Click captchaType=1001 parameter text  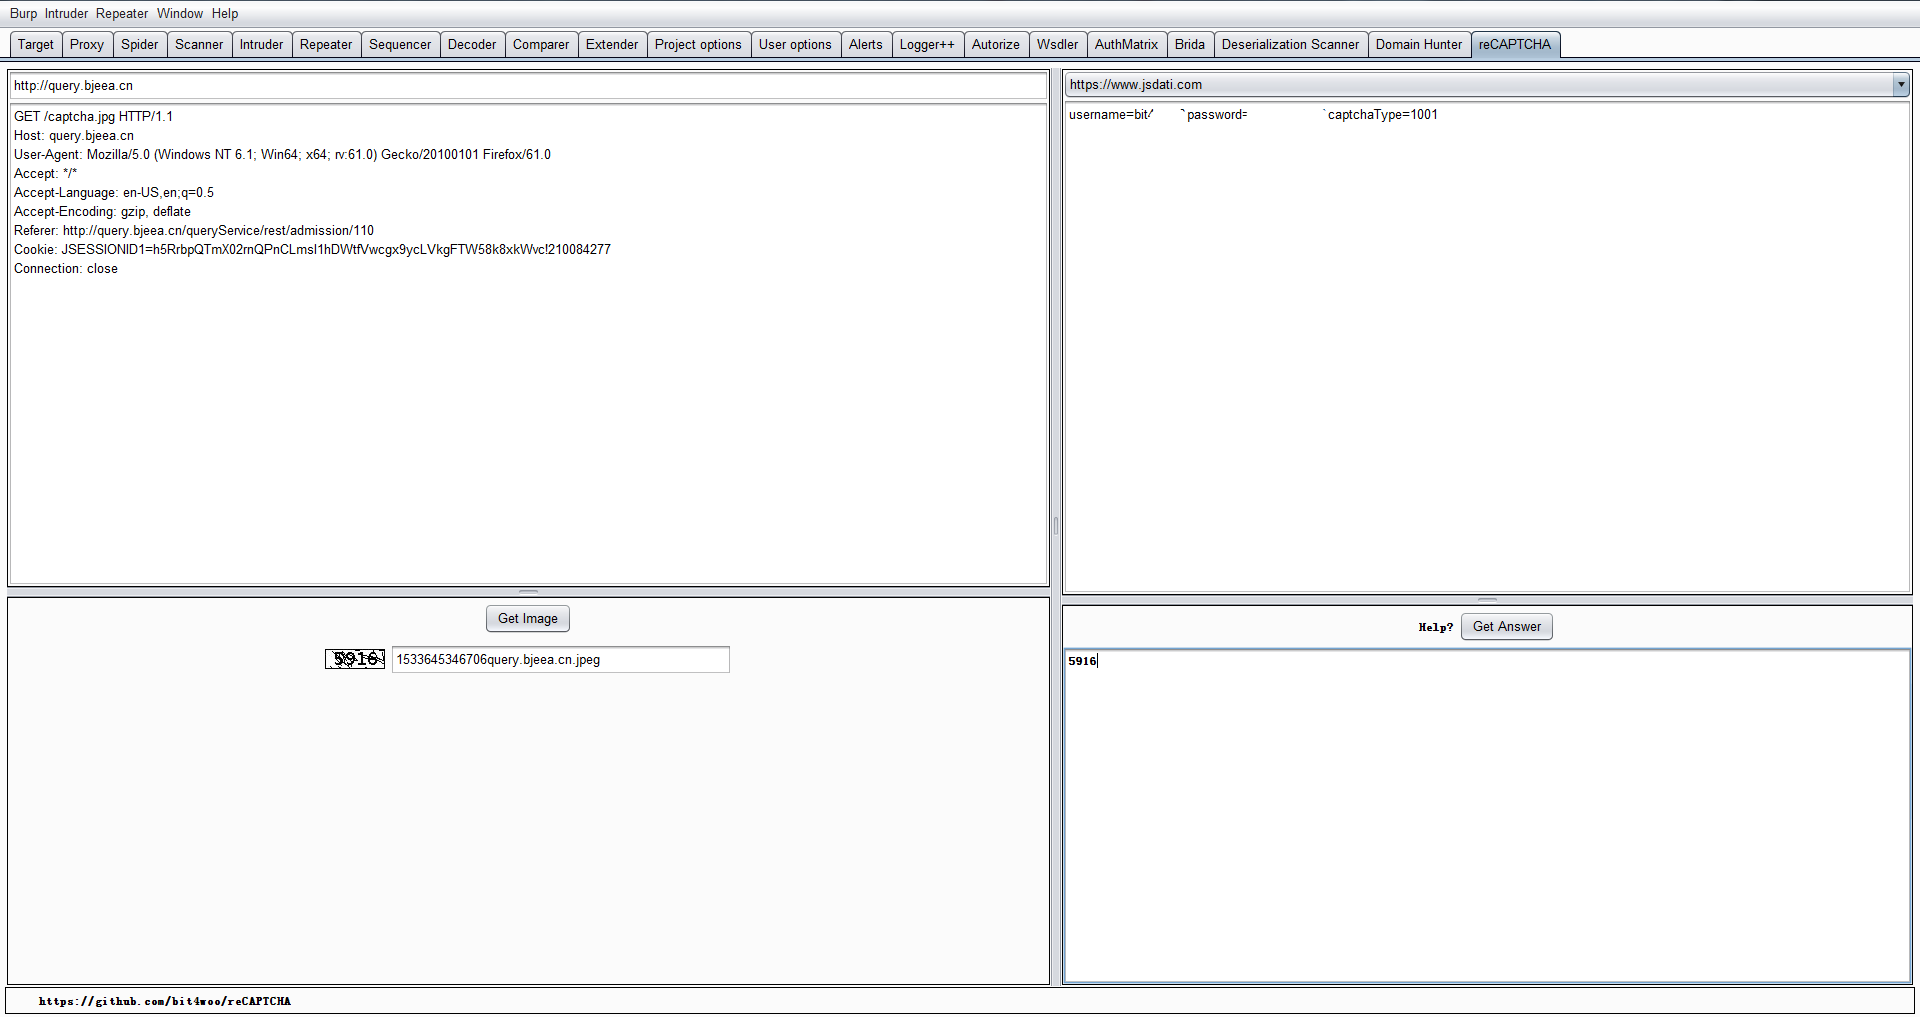[1383, 115]
